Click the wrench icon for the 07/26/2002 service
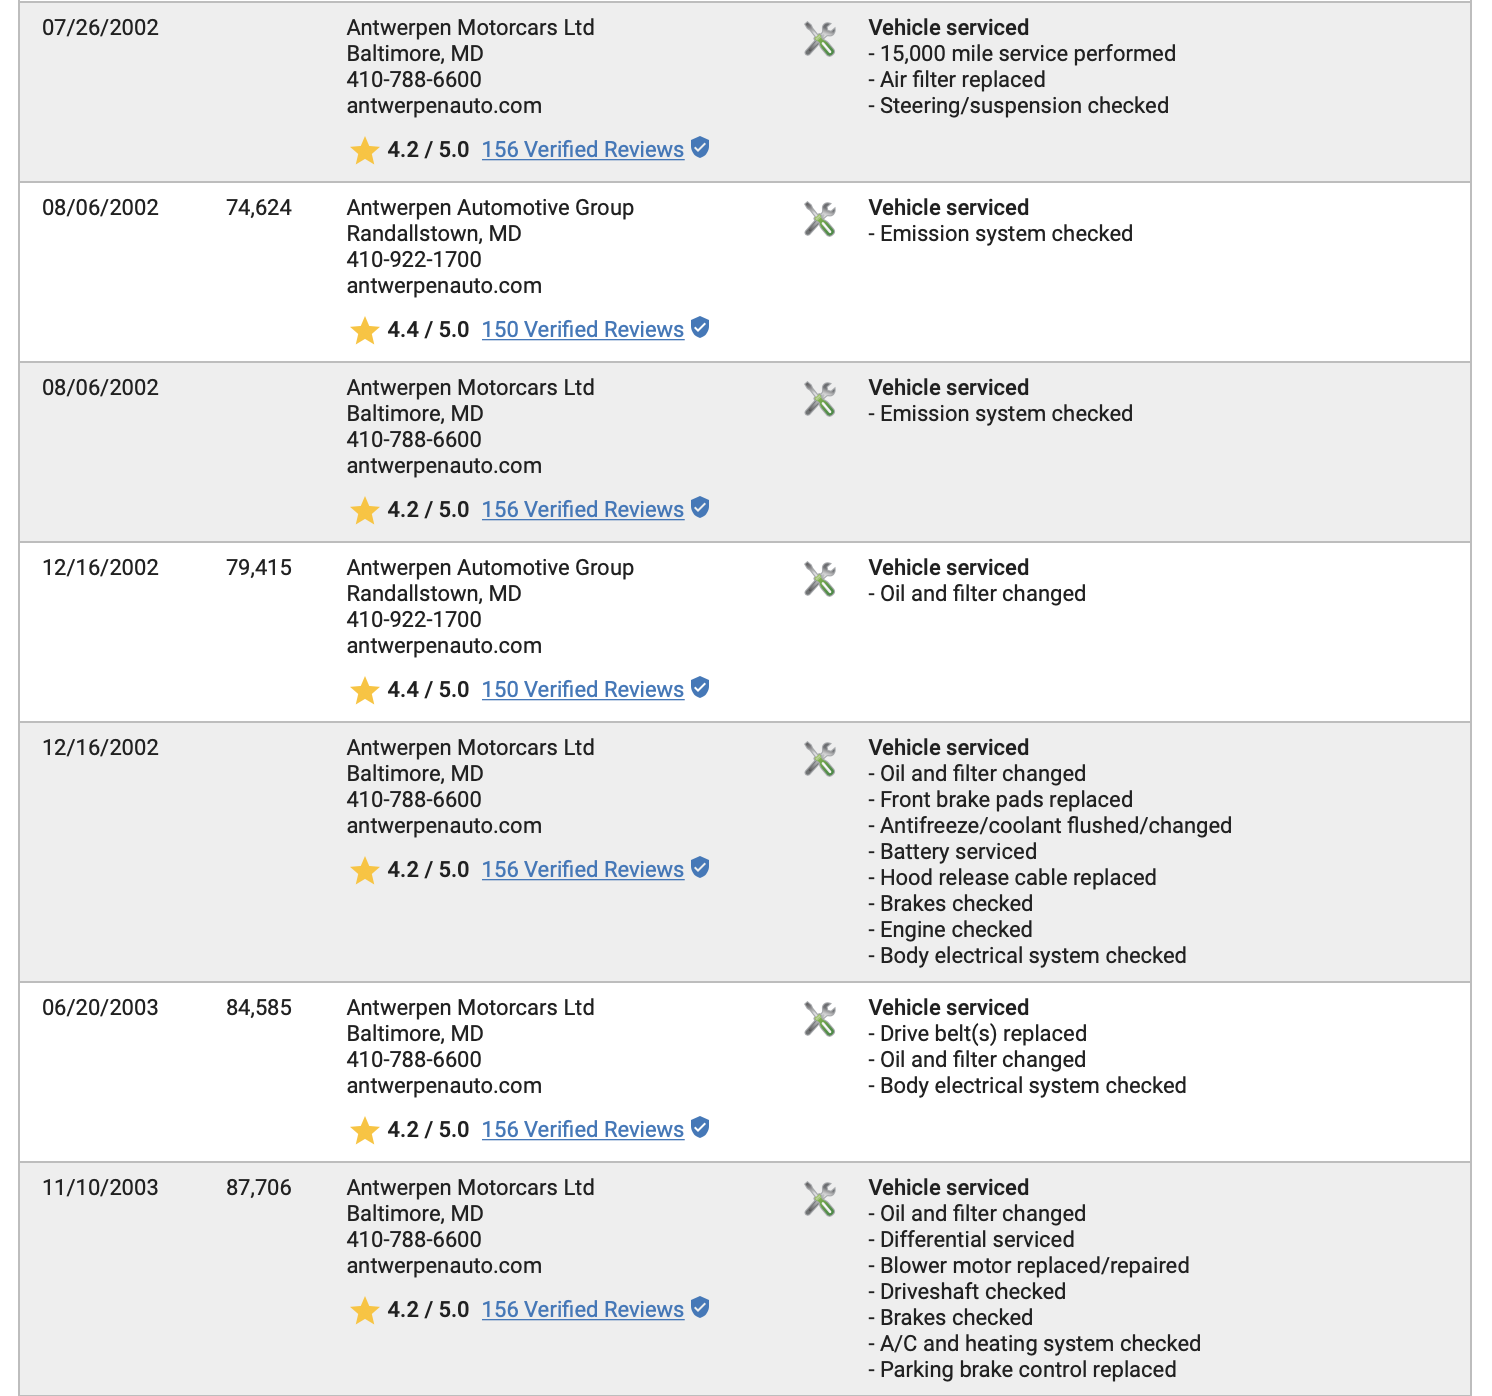This screenshot has width=1492, height=1396. coord(820,39)
